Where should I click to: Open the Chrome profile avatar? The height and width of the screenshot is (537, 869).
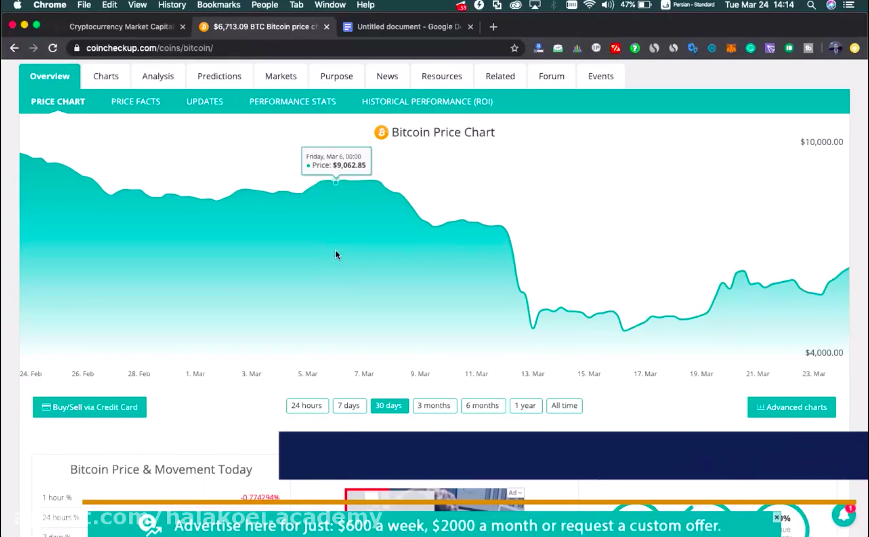click(x=835, y=48)
